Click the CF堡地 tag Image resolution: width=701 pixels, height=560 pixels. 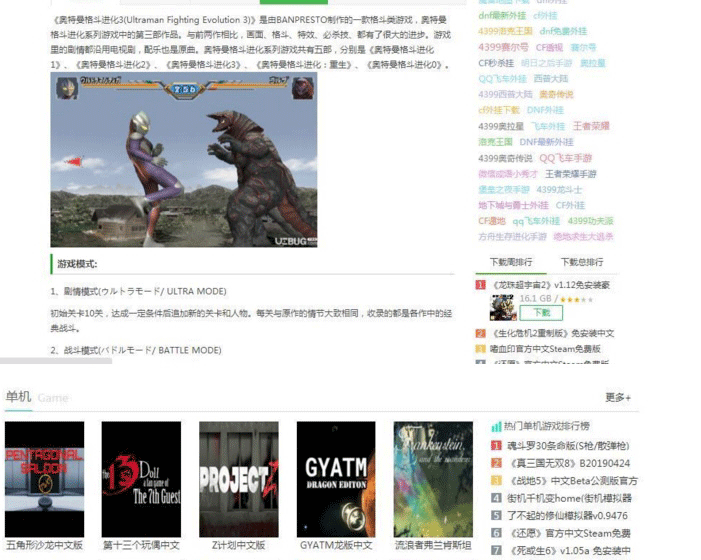pos(492,221)
